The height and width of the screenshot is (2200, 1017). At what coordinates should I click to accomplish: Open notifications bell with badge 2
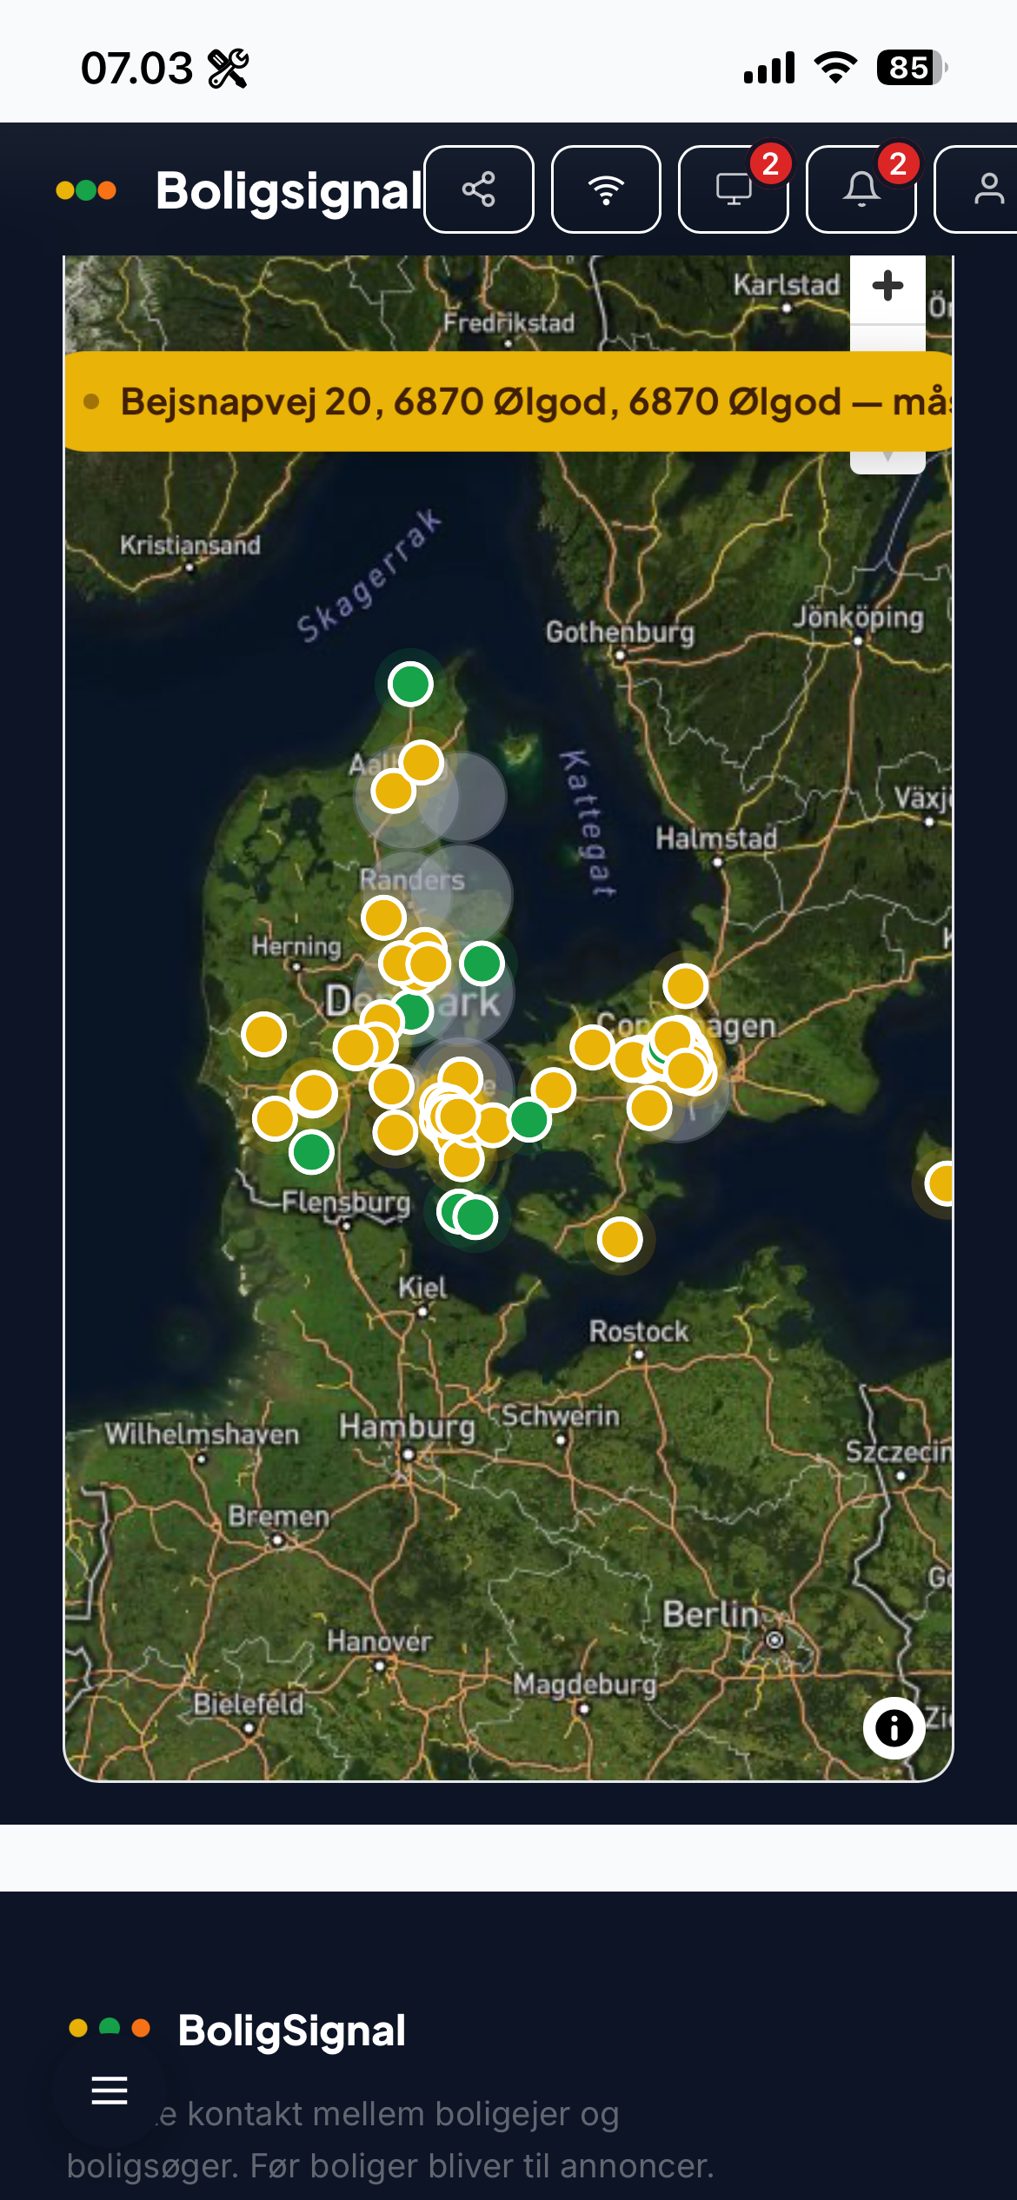coord(861,189)
